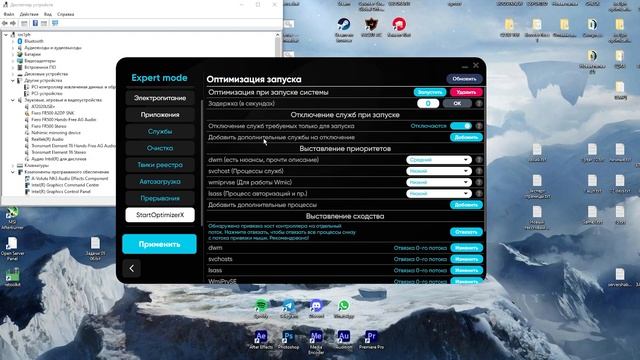This screenshot has width=640, height=360.
Task: Click the back chevron button in the optimizer sidebar
Action: [x=131, y=268]
